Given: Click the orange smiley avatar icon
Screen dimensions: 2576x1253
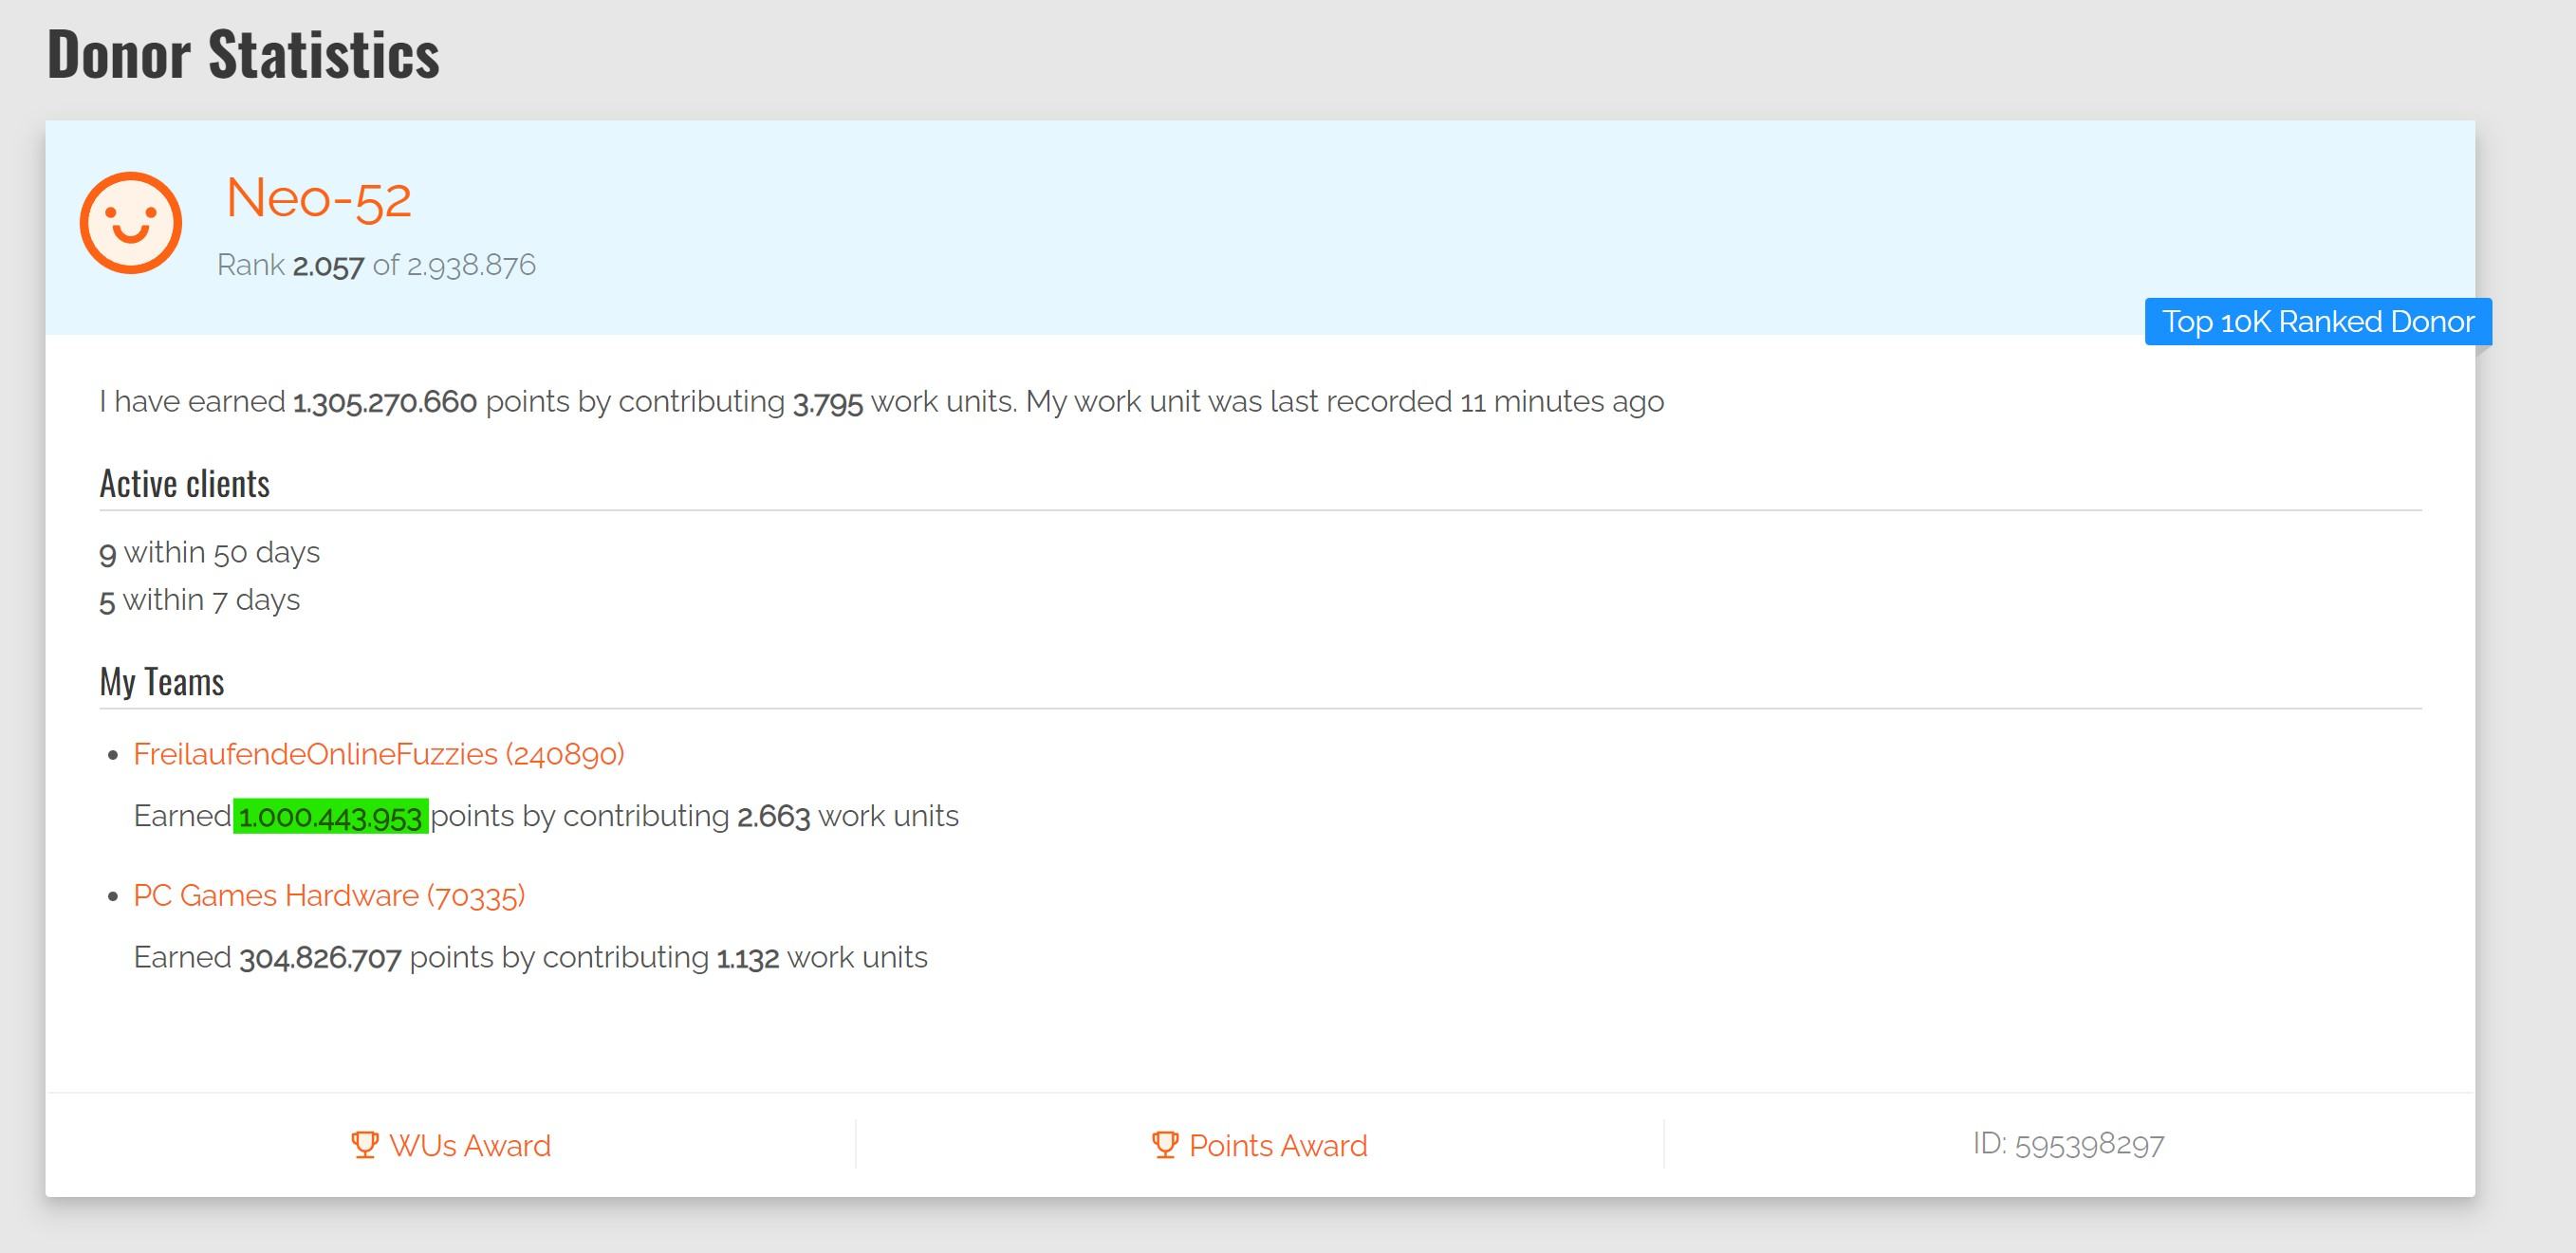Looking at the screenshot, I should pos(131,223).
